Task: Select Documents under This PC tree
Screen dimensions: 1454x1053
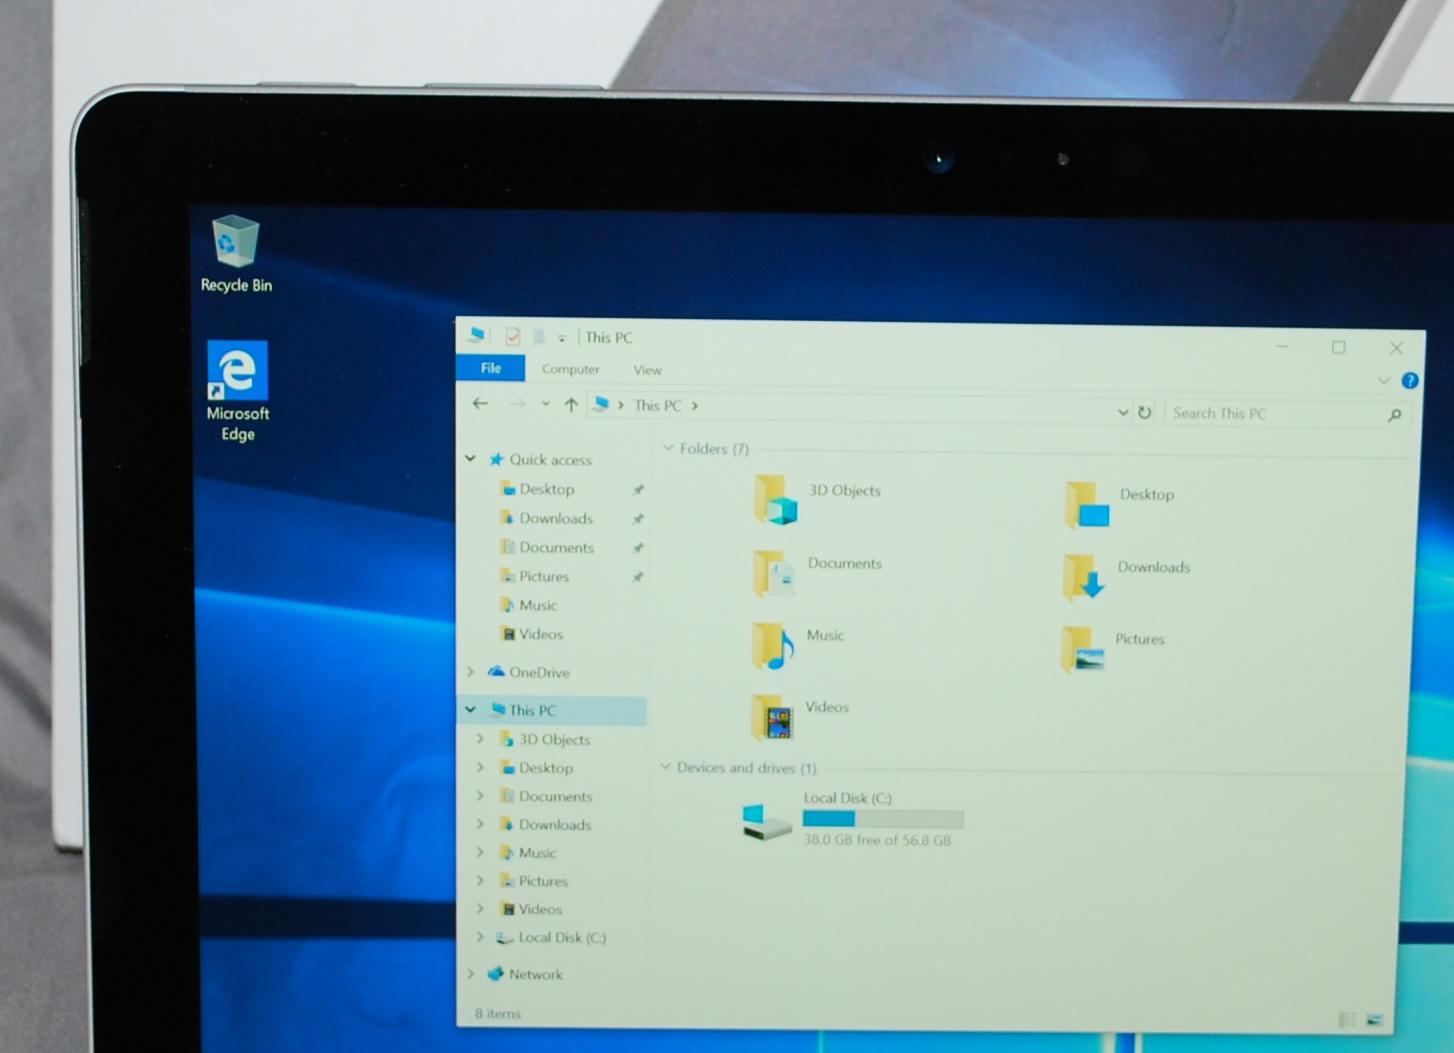Action: pos(555,796)
